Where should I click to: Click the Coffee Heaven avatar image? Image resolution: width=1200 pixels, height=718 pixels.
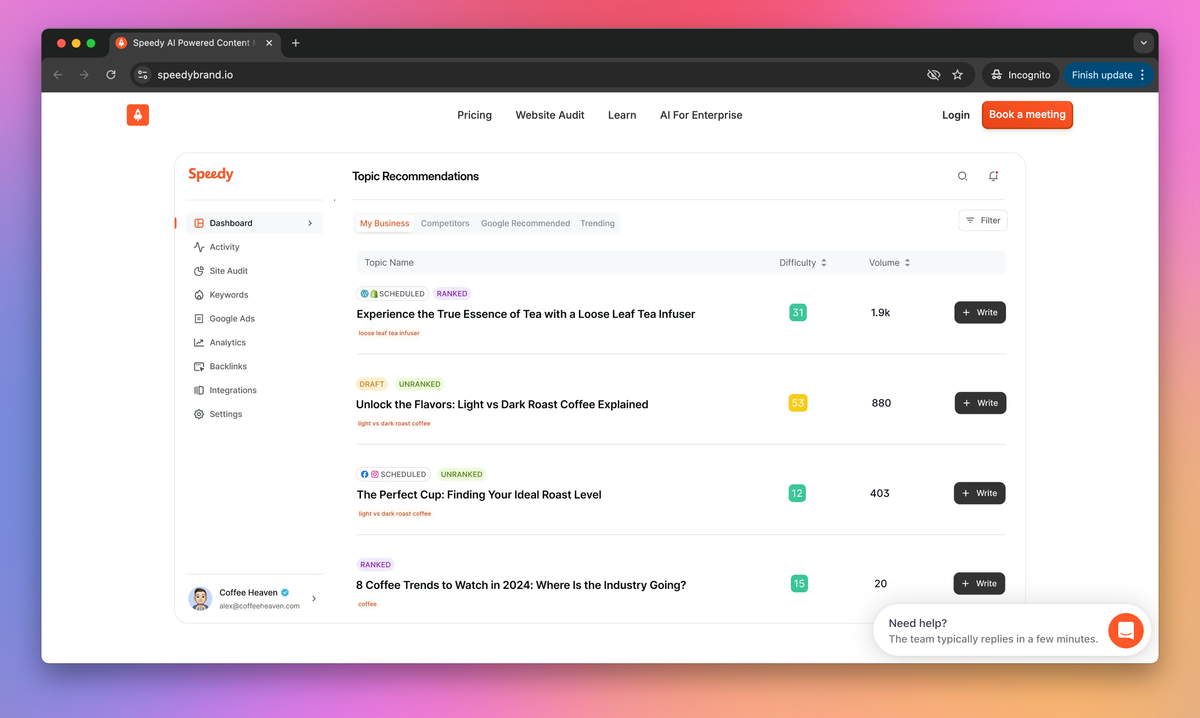pyautogui.click(x=200, y=598)
